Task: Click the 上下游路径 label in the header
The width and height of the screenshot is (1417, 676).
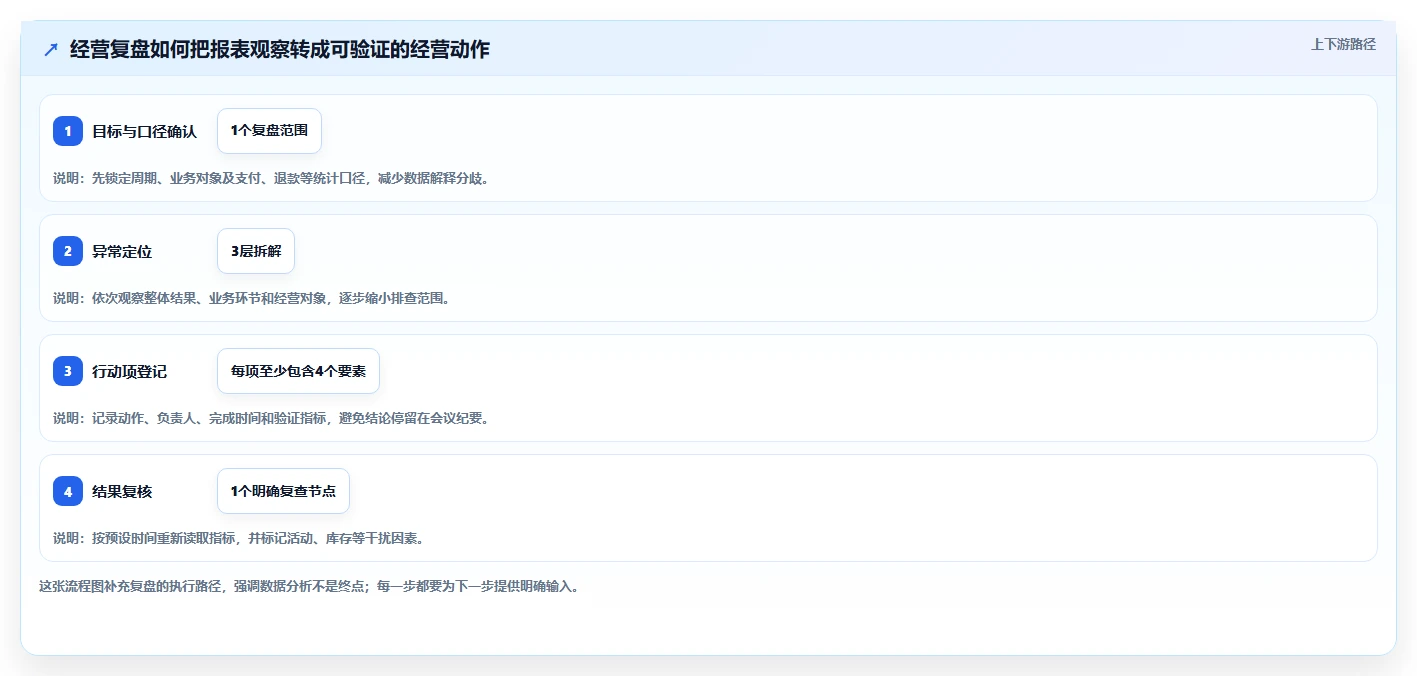Action: pos(1343,44)
